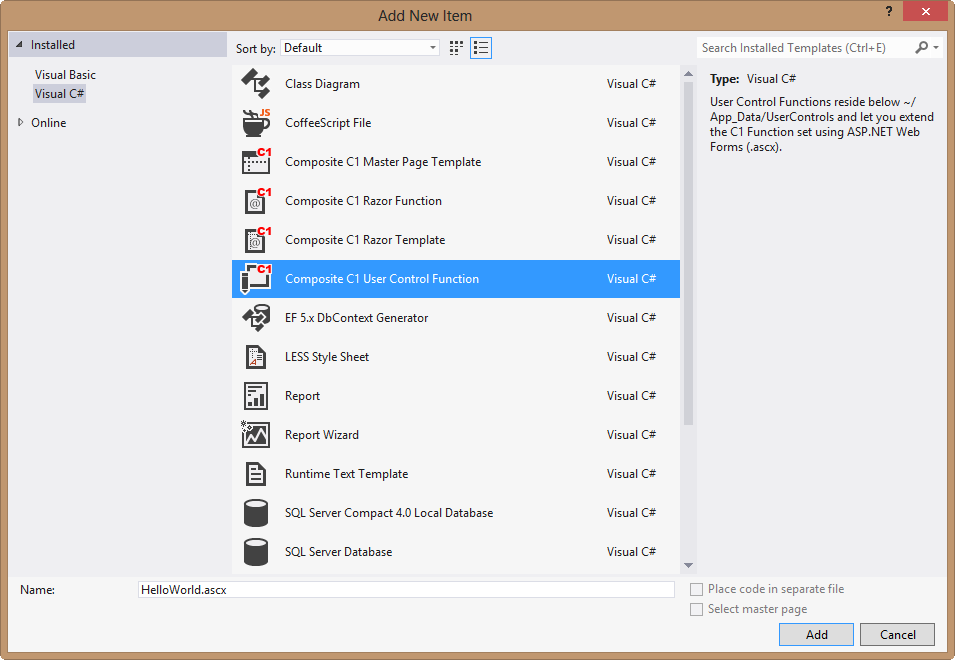Click the Class Diagram template icon

click(256, 84)
